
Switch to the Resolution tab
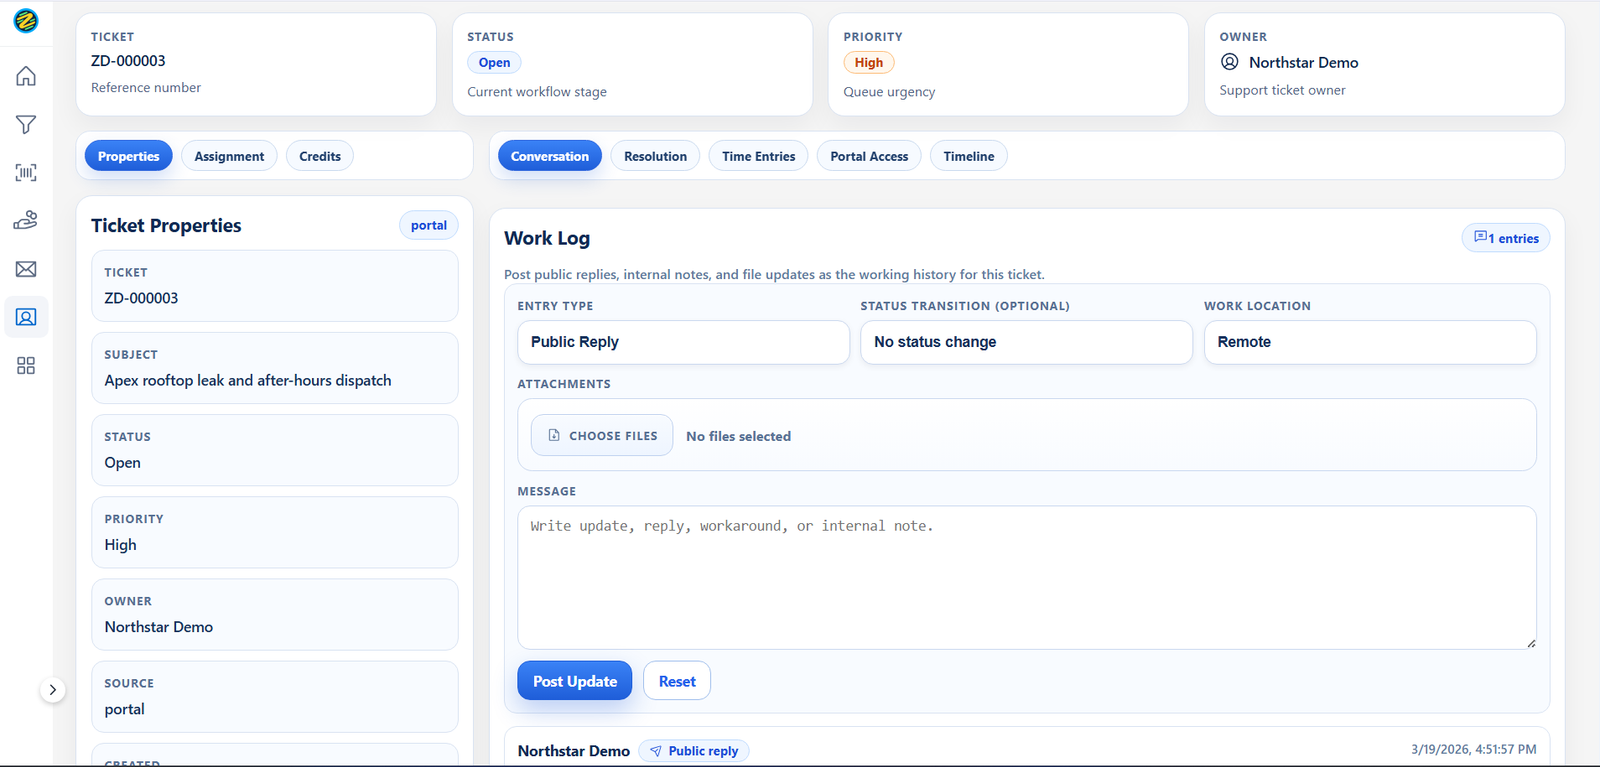[x=655, y=156]
